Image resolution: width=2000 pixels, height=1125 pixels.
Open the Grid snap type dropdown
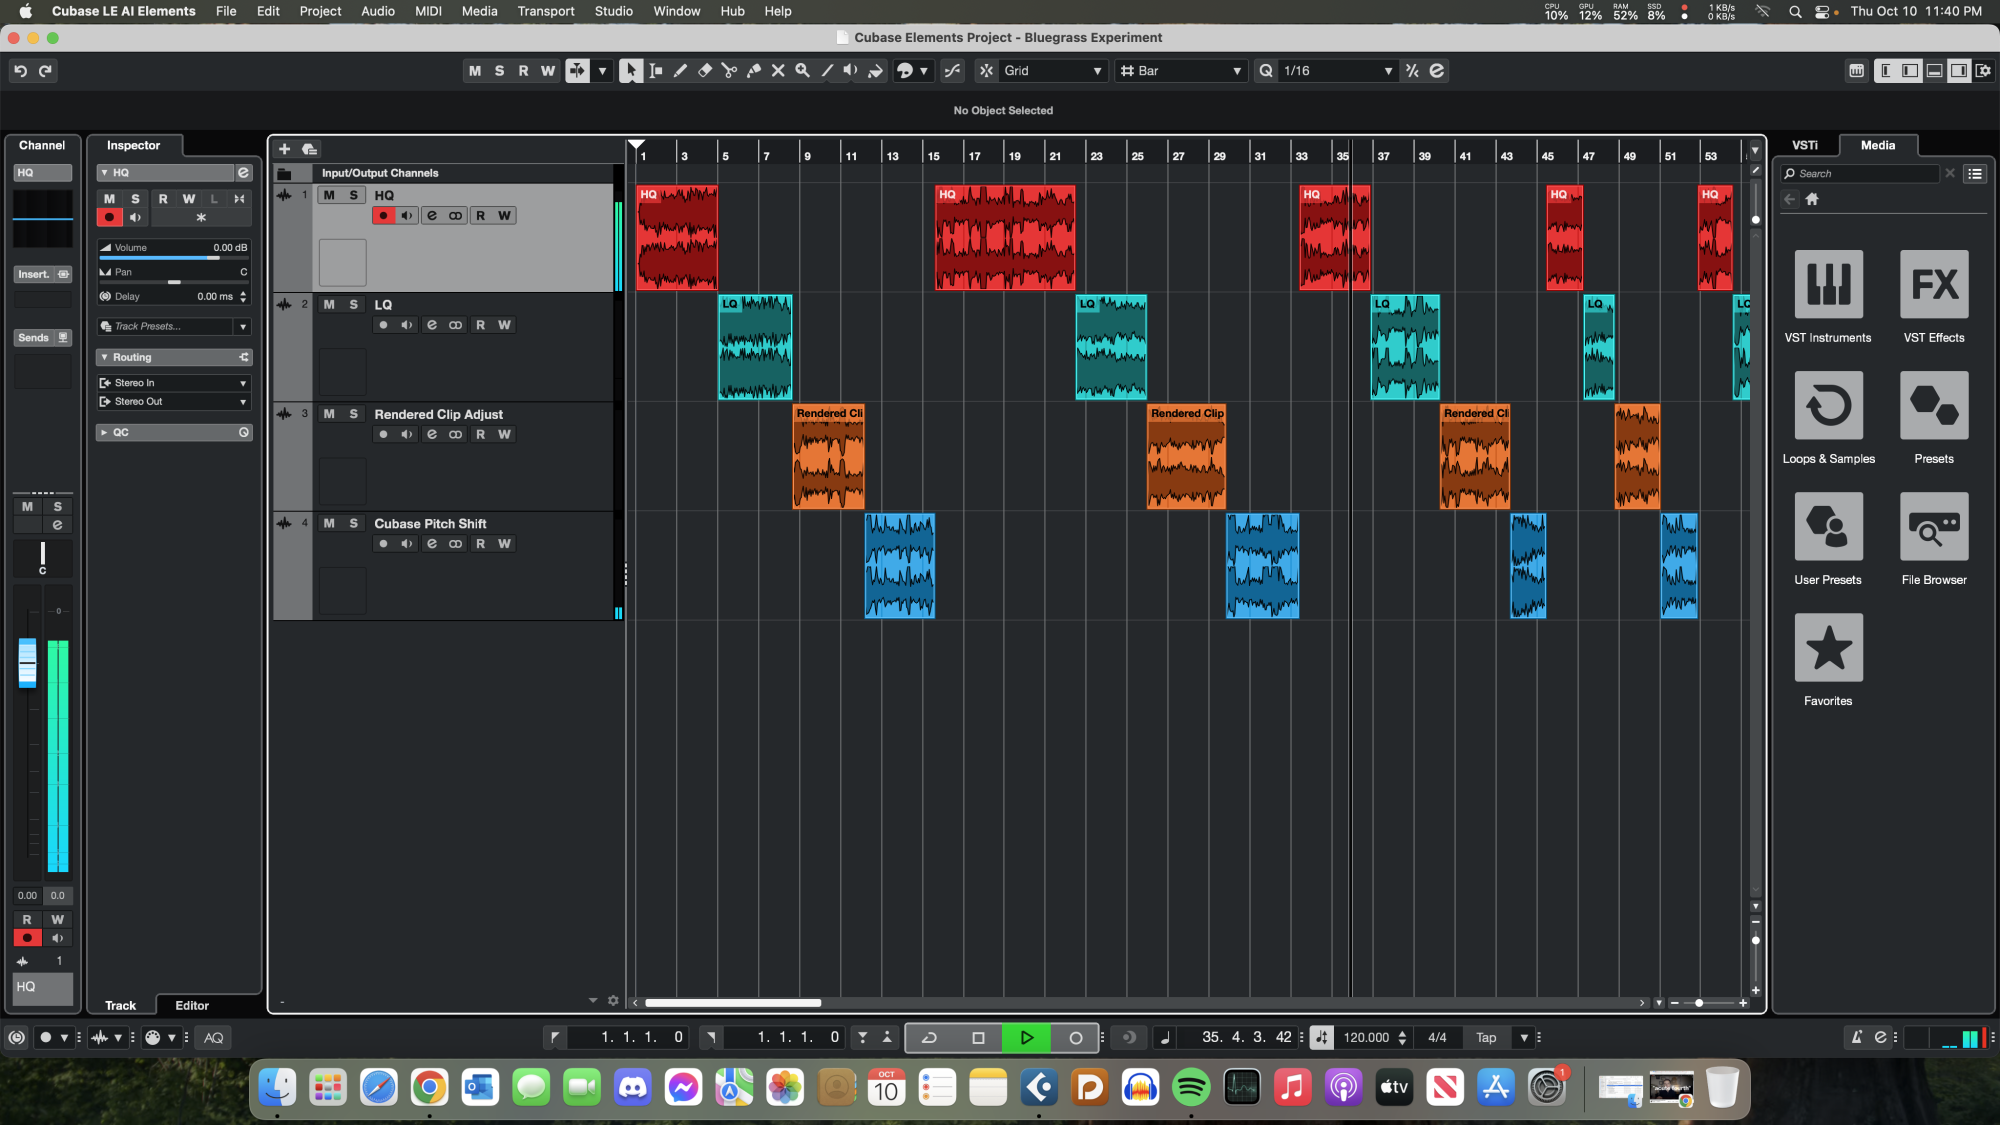pos(1052,71)
